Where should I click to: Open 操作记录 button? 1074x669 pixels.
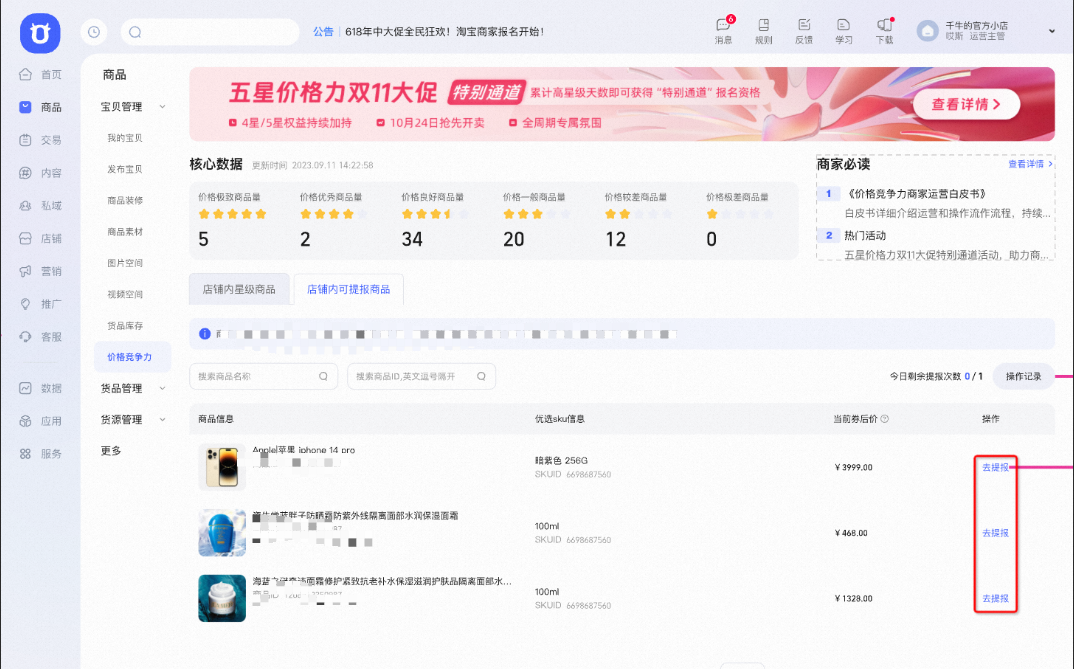click(x=1023, y=376)
